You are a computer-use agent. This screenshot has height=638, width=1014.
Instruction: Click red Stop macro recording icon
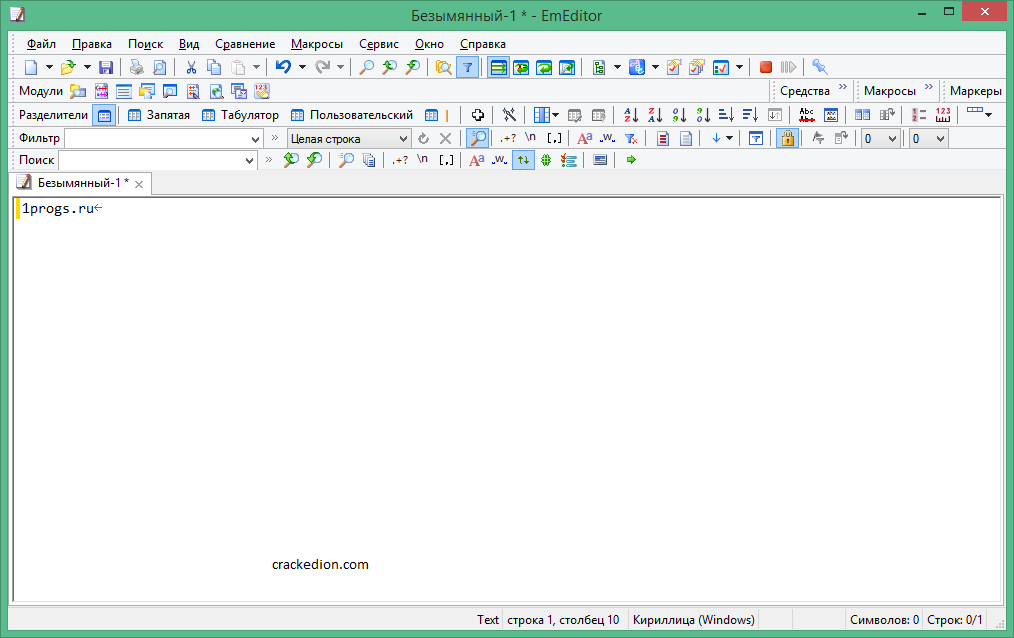coord(766,67)
